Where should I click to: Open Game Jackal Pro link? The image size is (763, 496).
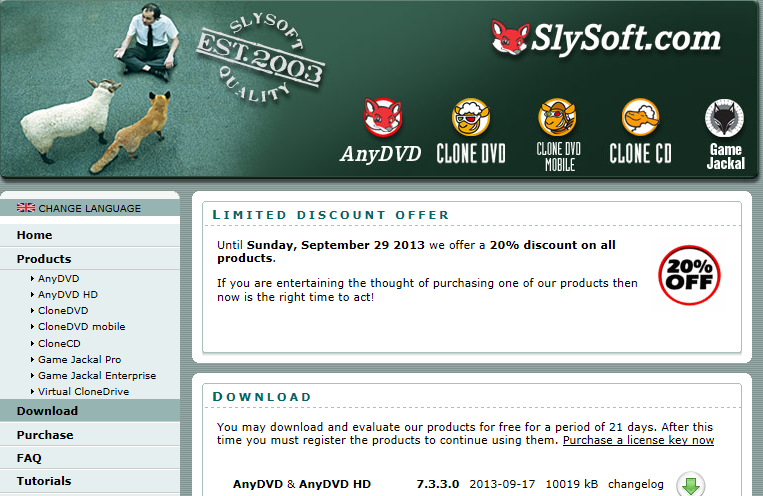click(x=80, y=360)
